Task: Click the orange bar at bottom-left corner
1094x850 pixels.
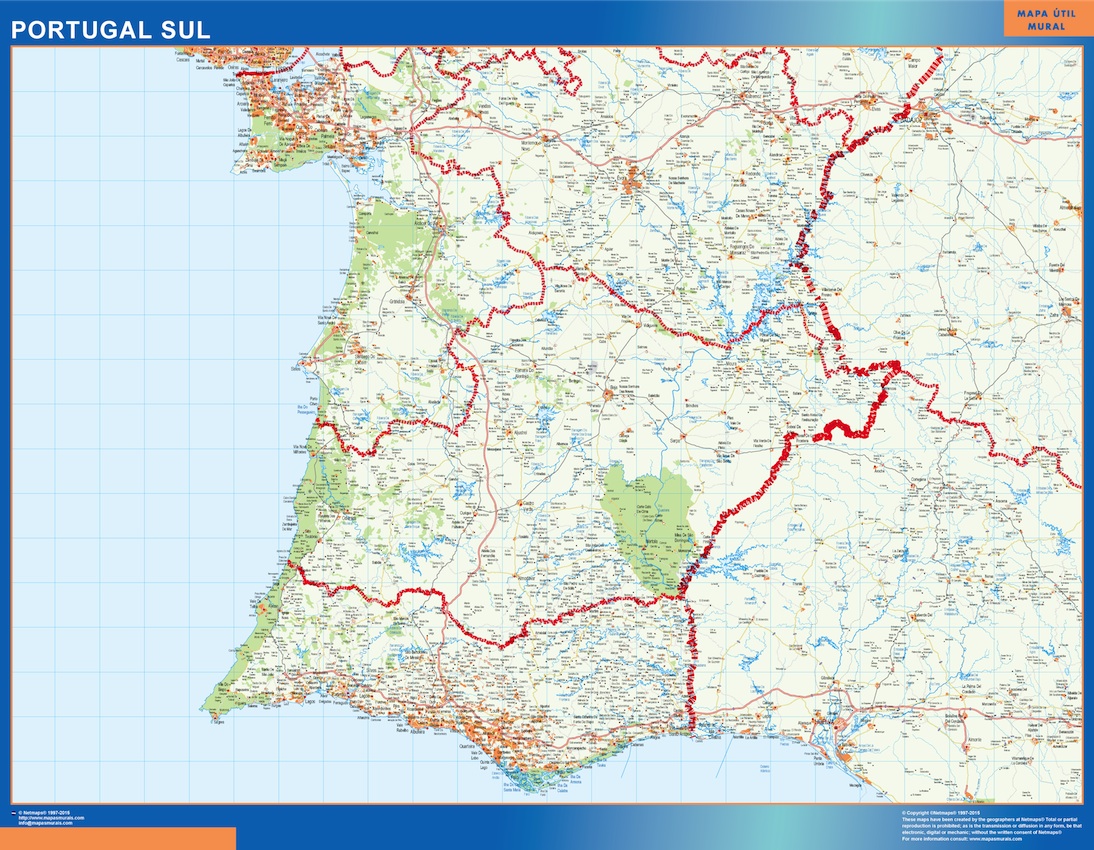Action: point(118,838)
